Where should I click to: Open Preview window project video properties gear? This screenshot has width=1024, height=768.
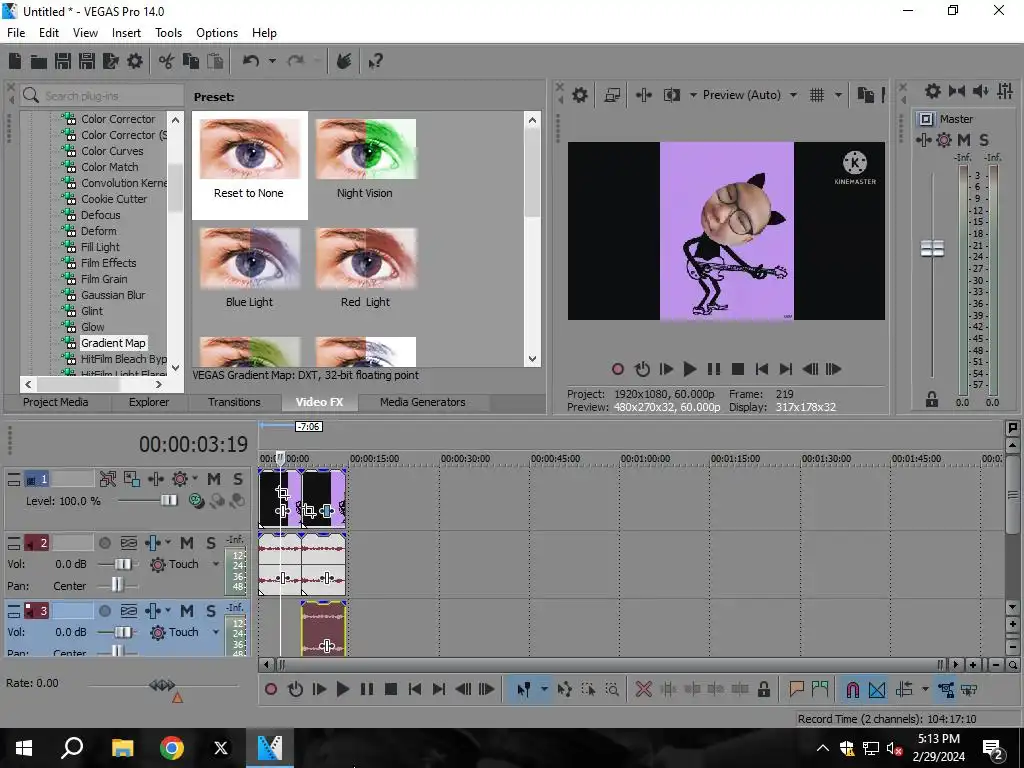click(580, 95)
